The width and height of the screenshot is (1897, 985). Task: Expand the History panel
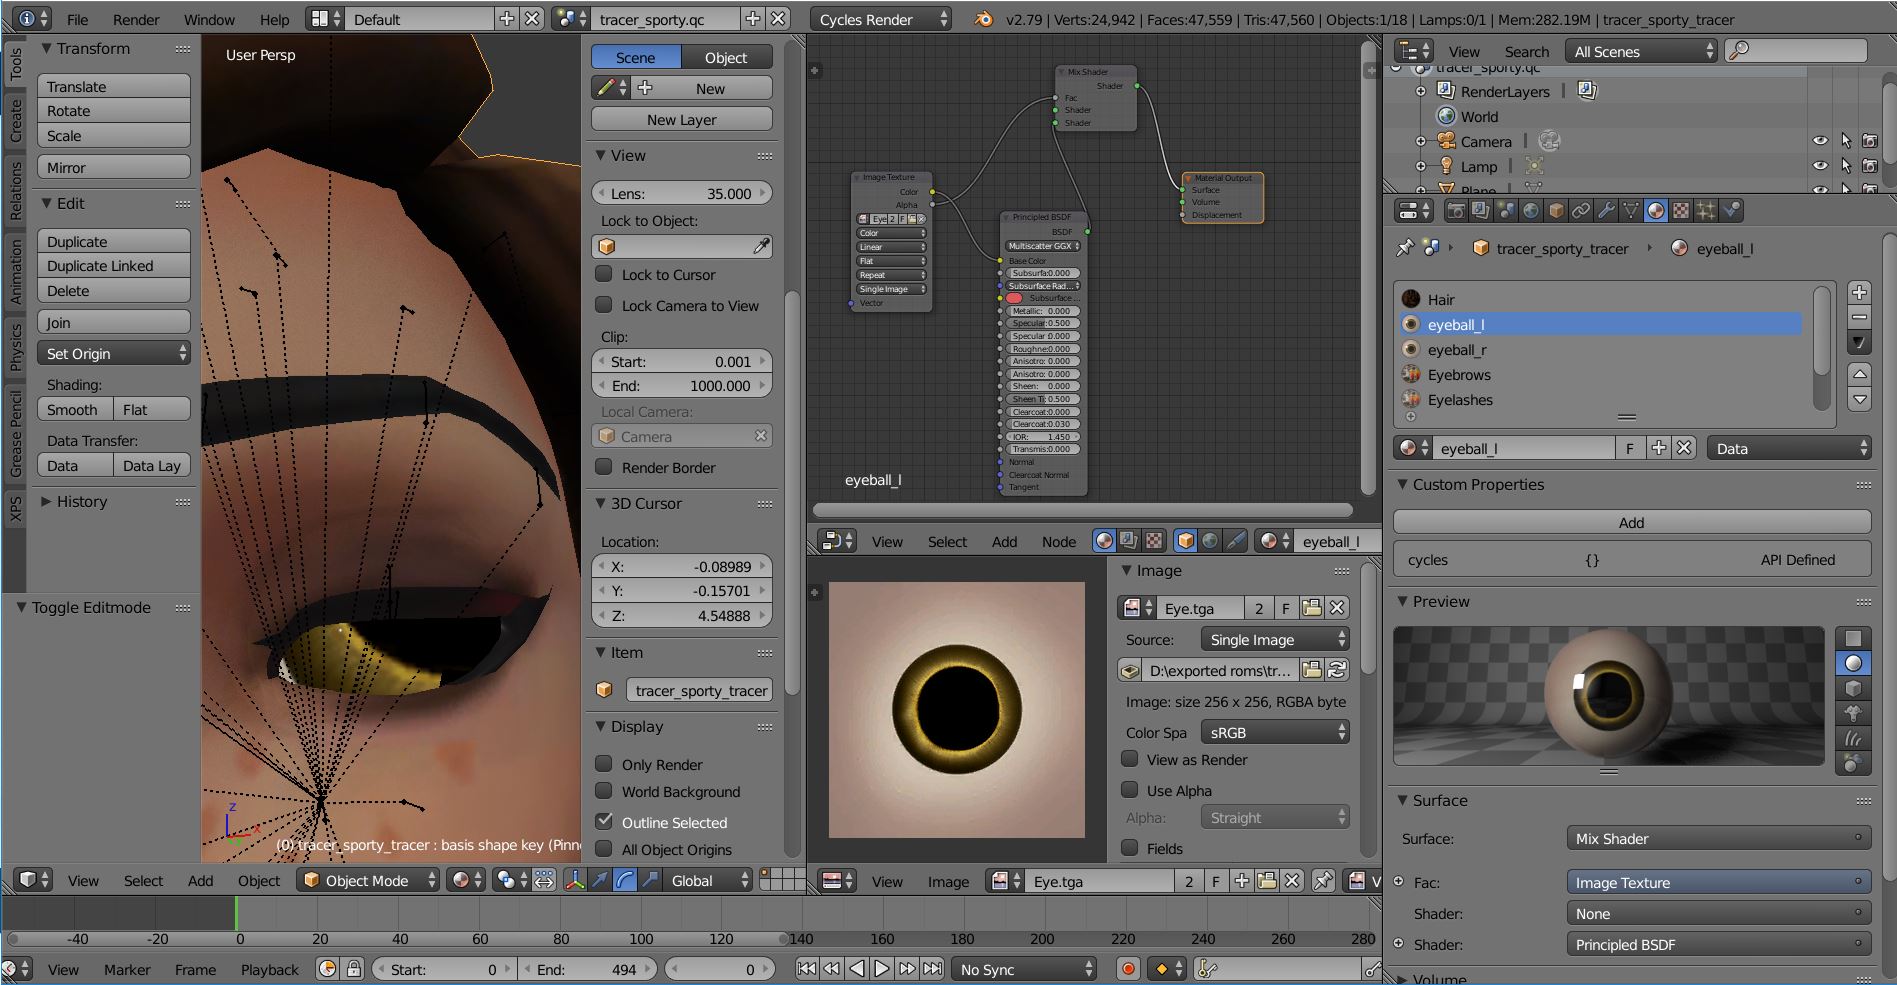tap(46, 501)
